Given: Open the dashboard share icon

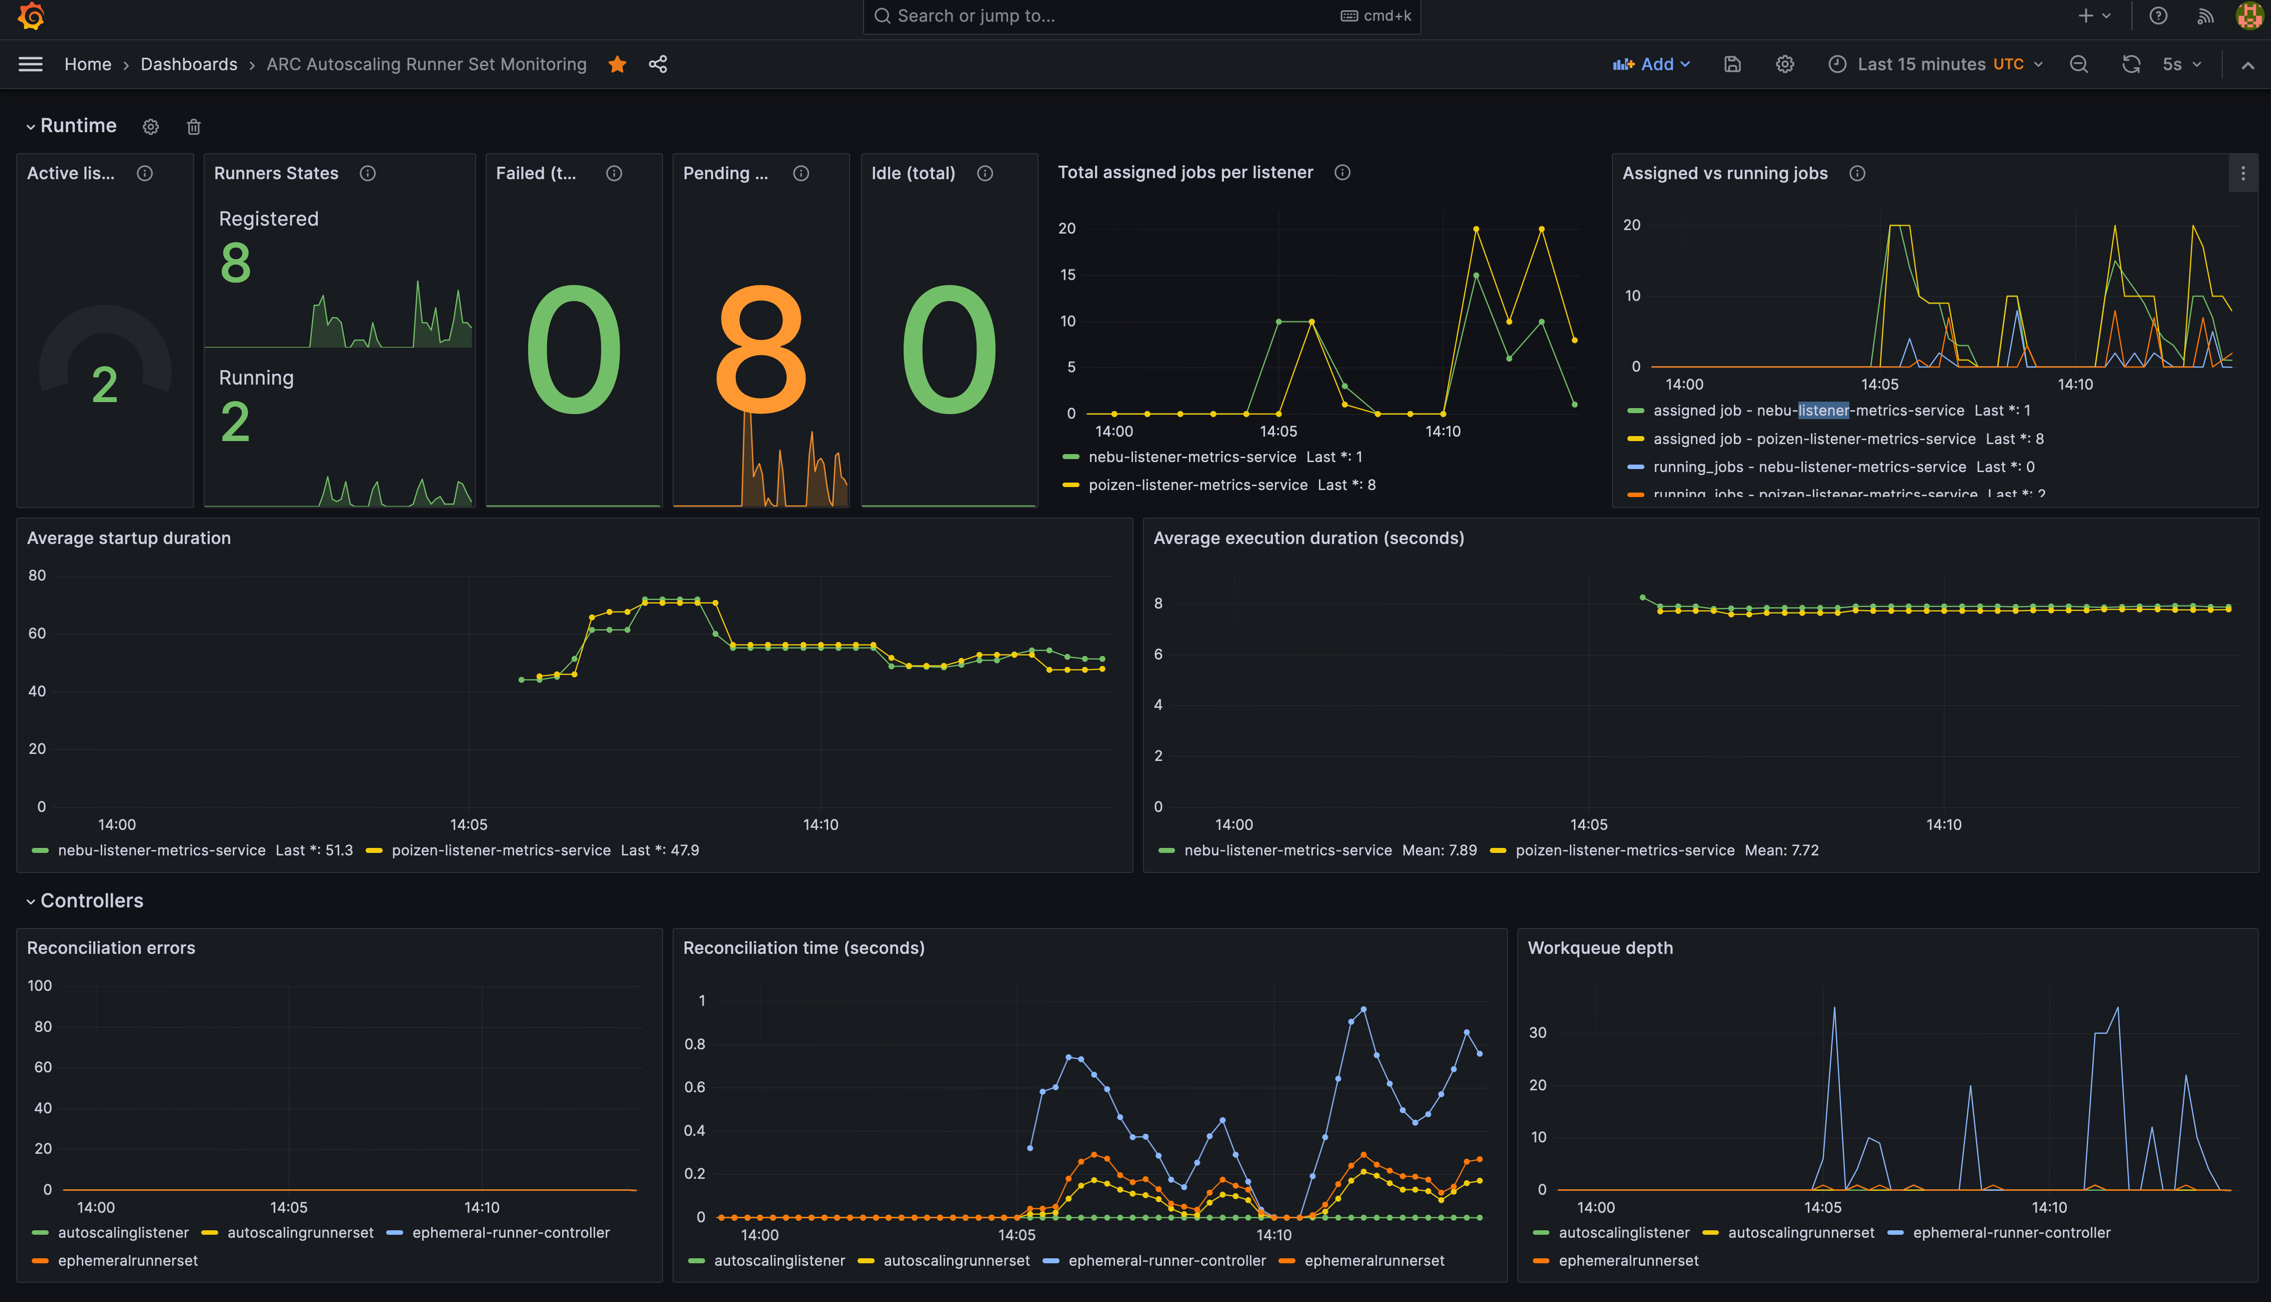Looking at the screenshot, I should (x=657, y=64).
